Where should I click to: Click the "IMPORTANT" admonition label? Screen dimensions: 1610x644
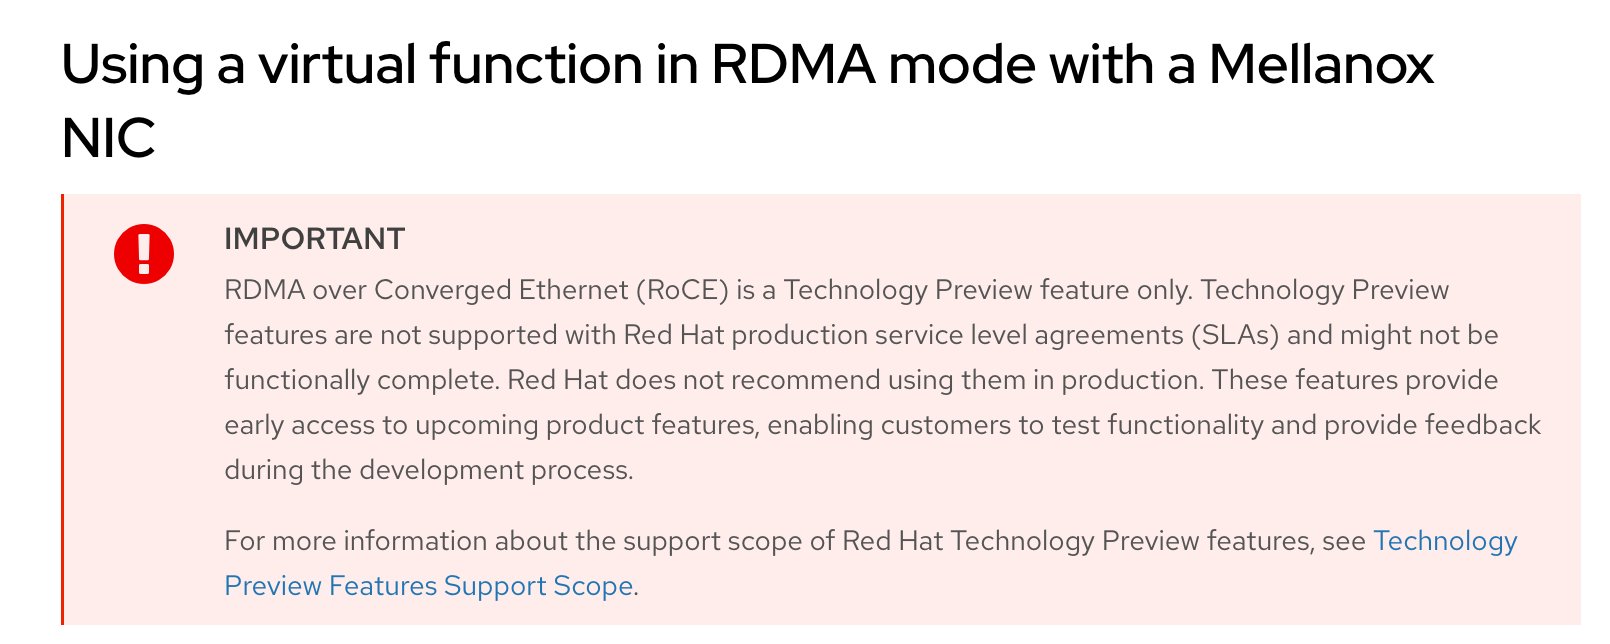pyautogui.click(x=314, y=239)
